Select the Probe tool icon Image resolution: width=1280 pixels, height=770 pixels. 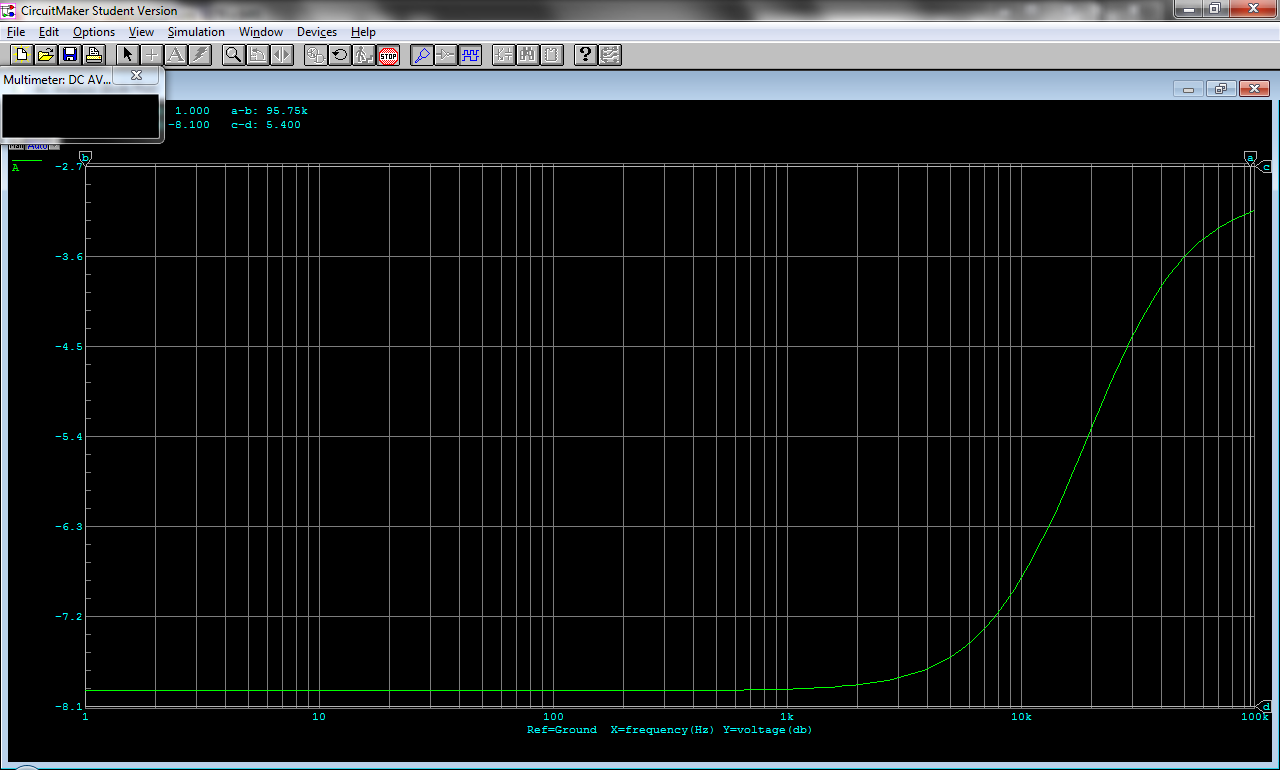(x=422, y=55)
